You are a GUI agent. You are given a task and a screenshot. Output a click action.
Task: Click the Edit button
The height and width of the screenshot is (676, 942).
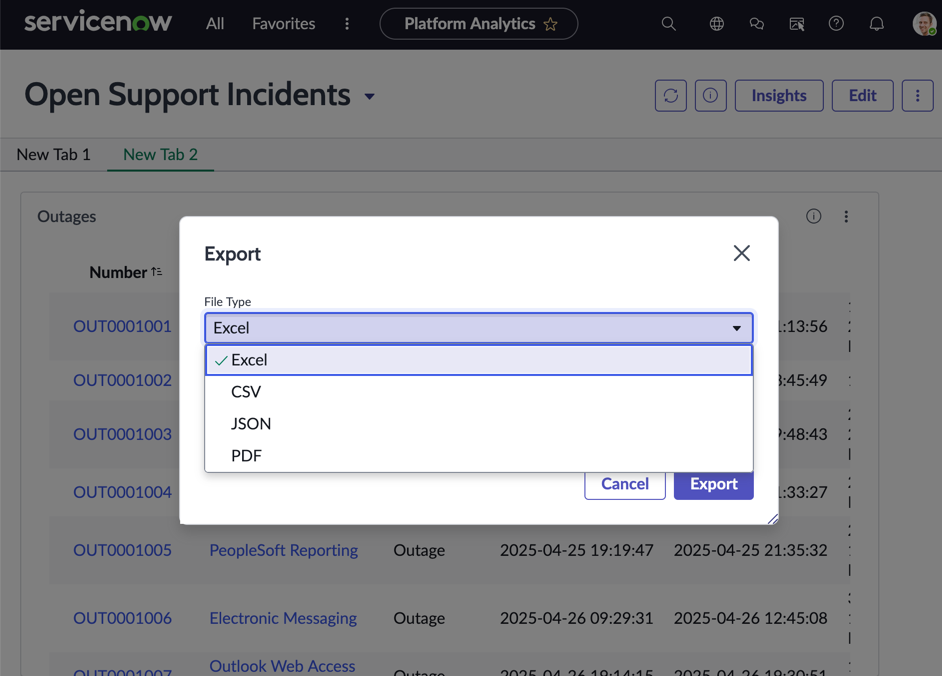862,96
